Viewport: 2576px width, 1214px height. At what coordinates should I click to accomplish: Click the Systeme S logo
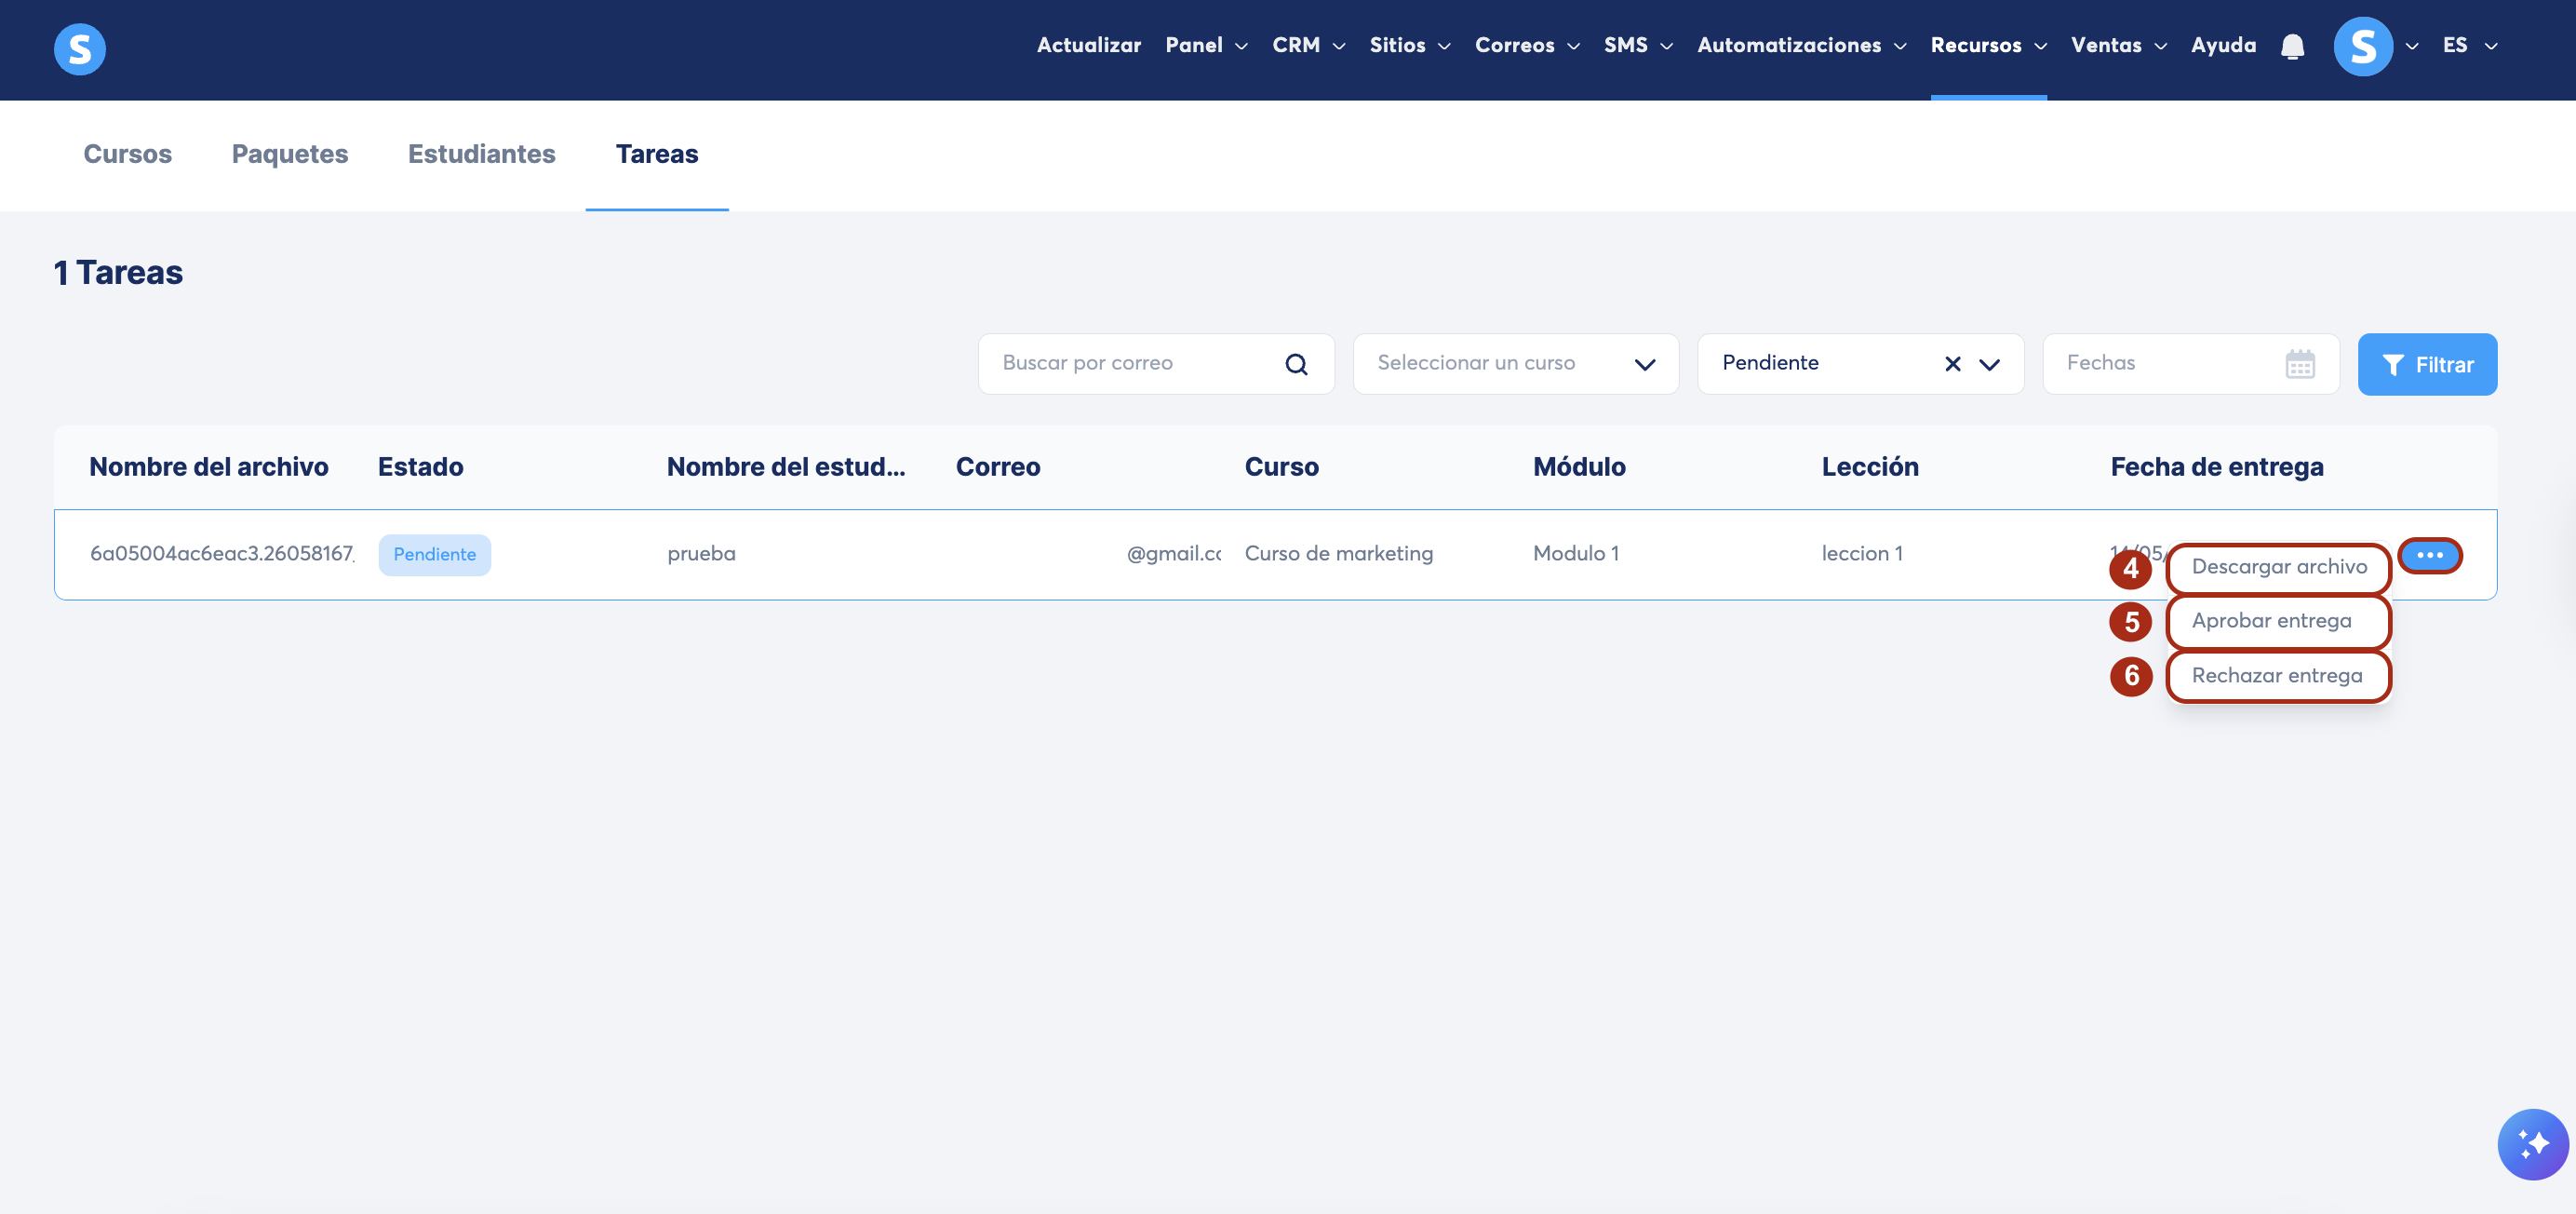[79, 49]
